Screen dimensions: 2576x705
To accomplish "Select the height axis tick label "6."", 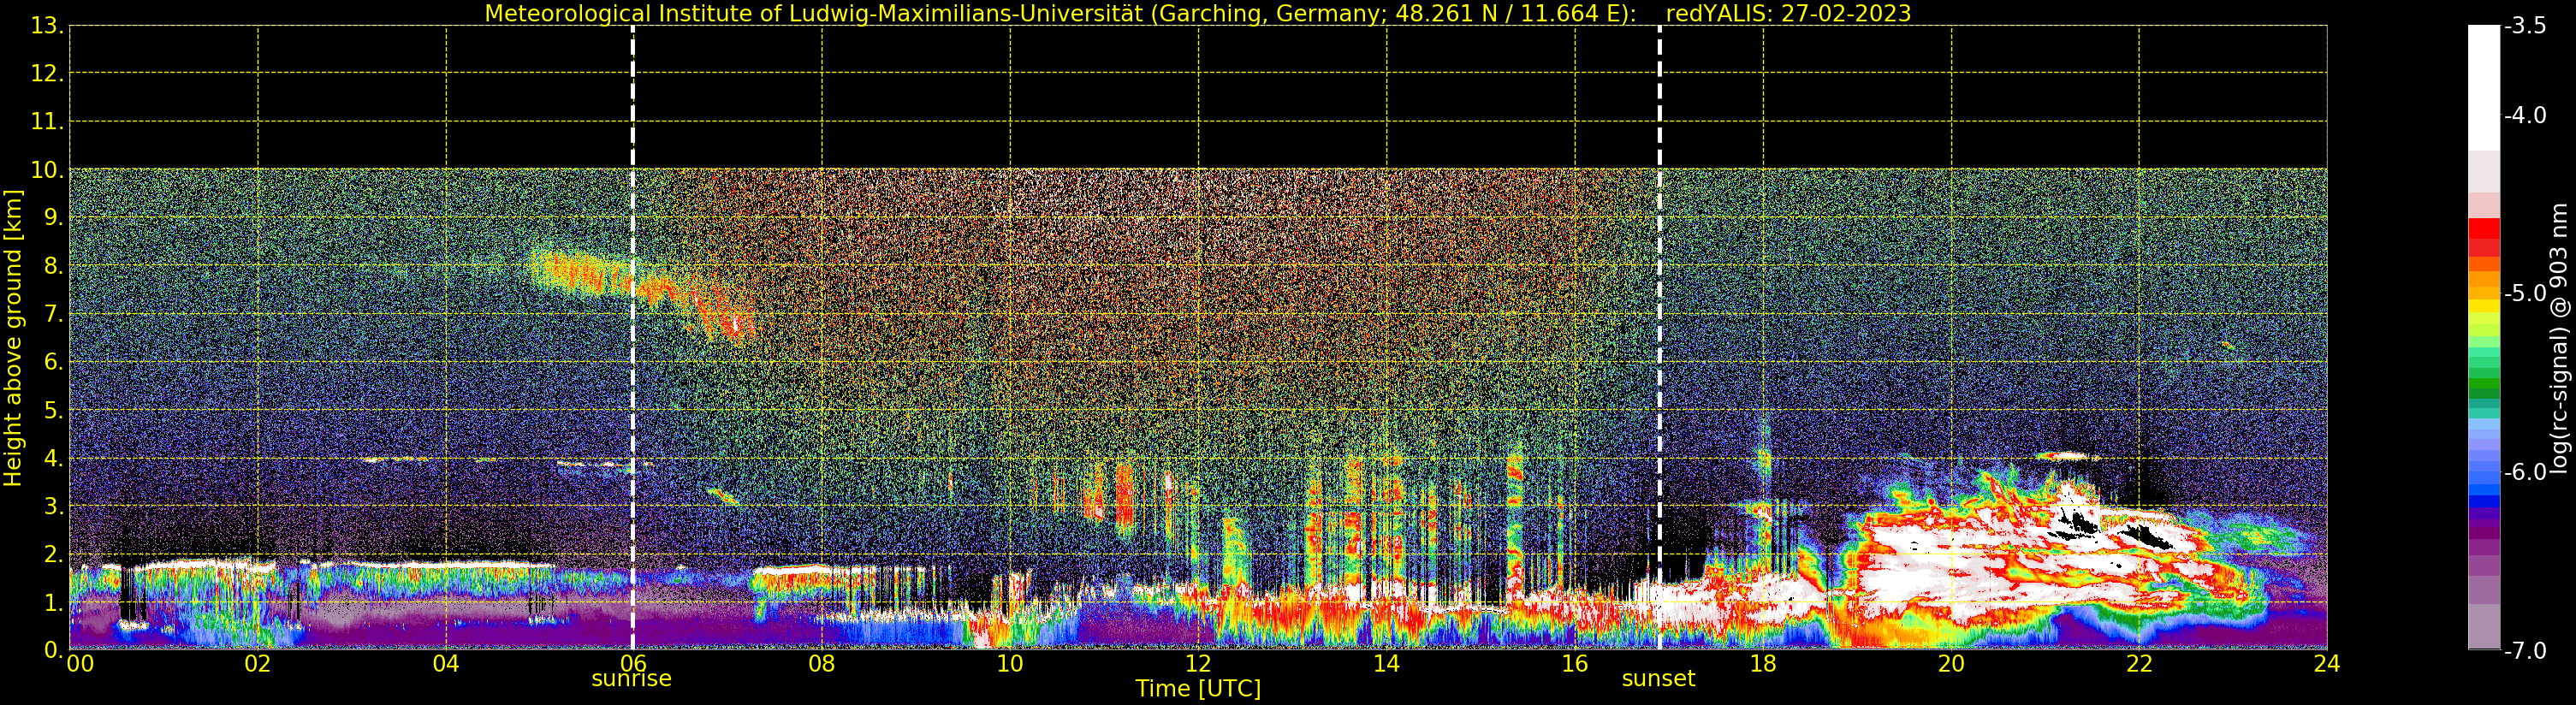I will [54, 362].
